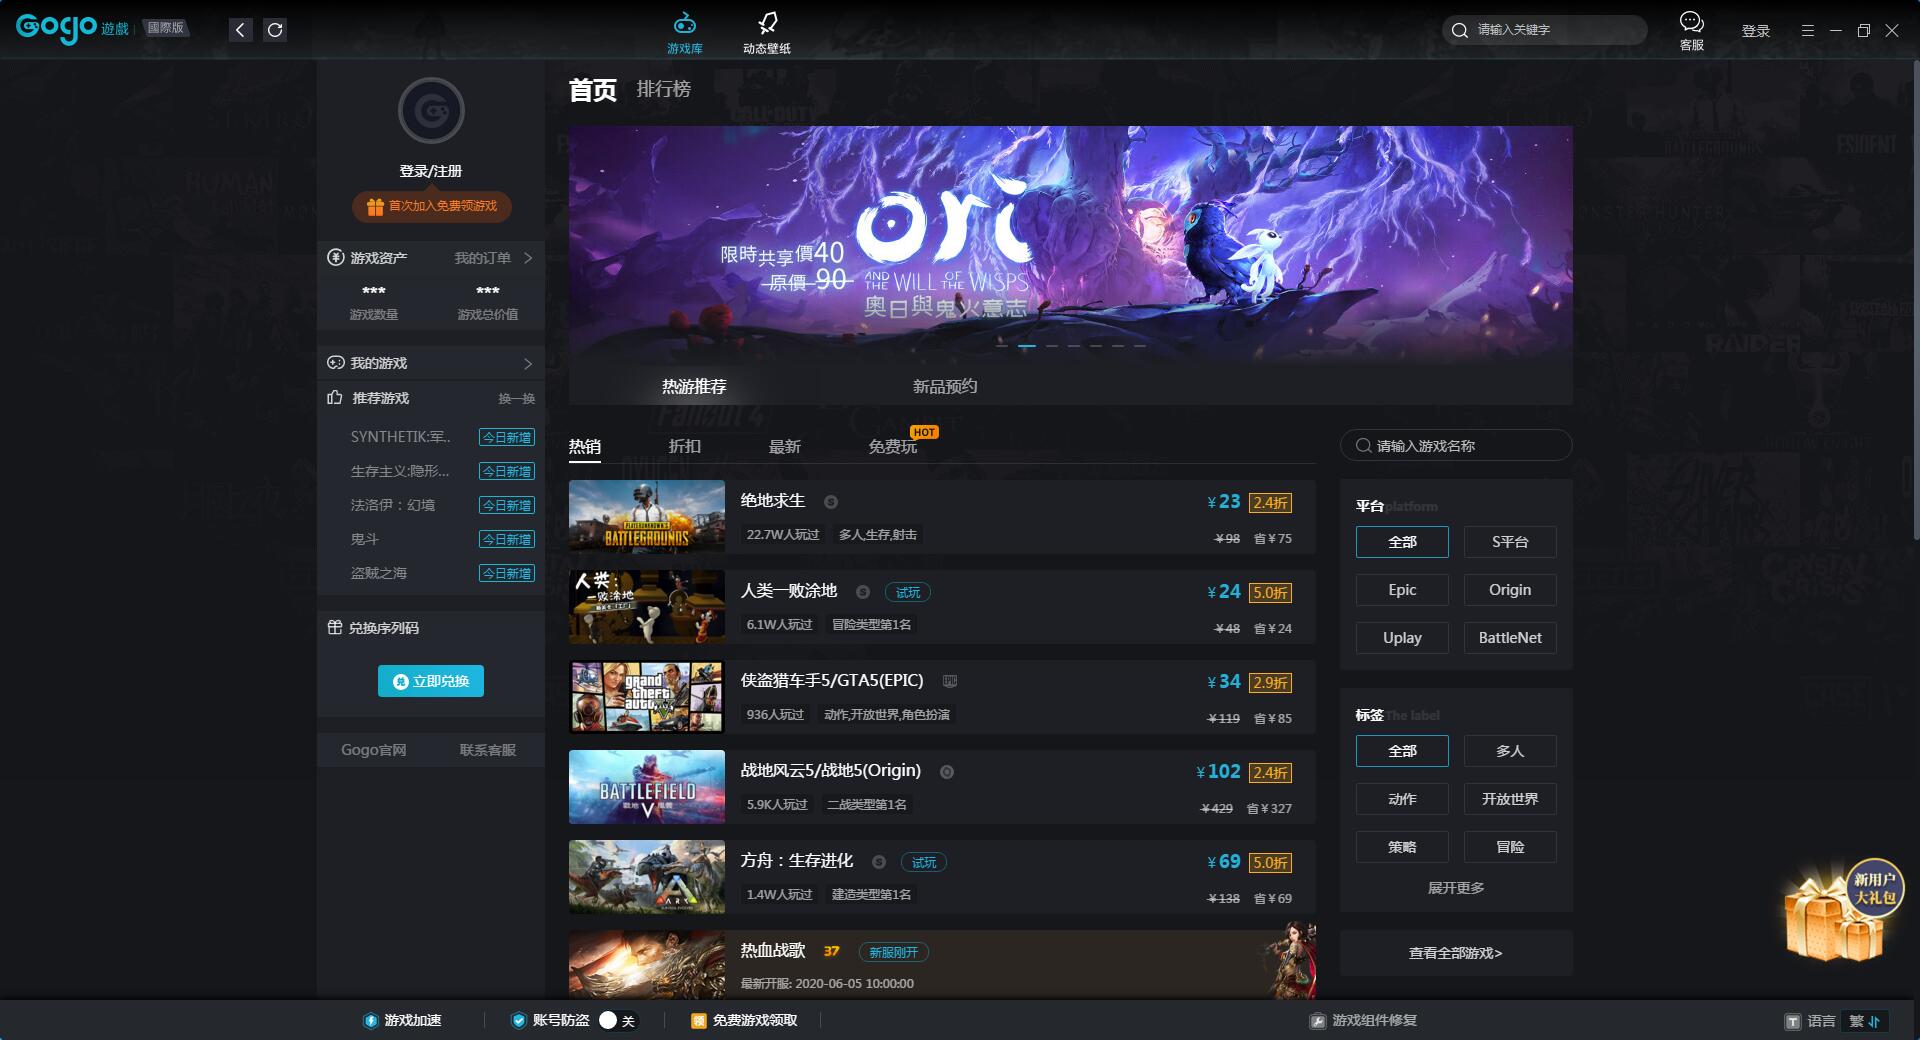
Task: Open the 免费玩 free-to-play tab
Action: coord(893,446)
